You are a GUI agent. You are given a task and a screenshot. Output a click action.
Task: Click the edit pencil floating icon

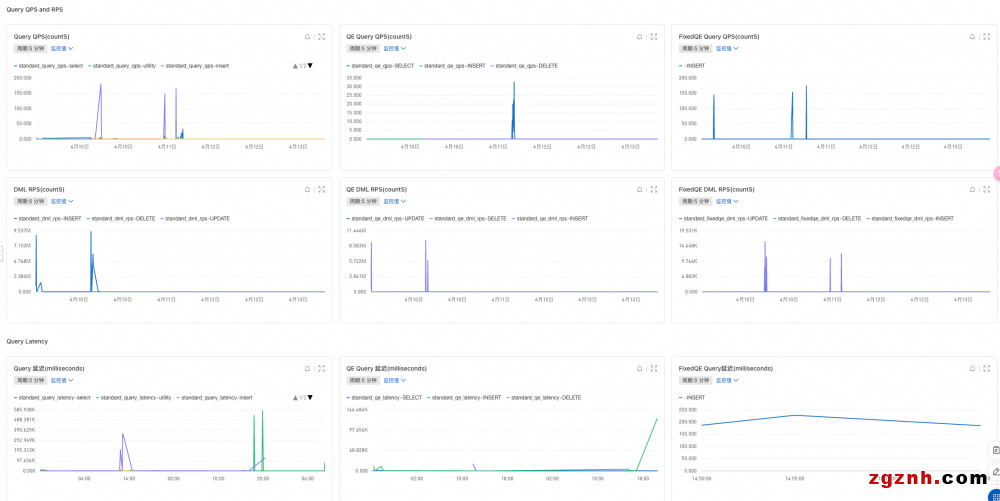(995, 471)
